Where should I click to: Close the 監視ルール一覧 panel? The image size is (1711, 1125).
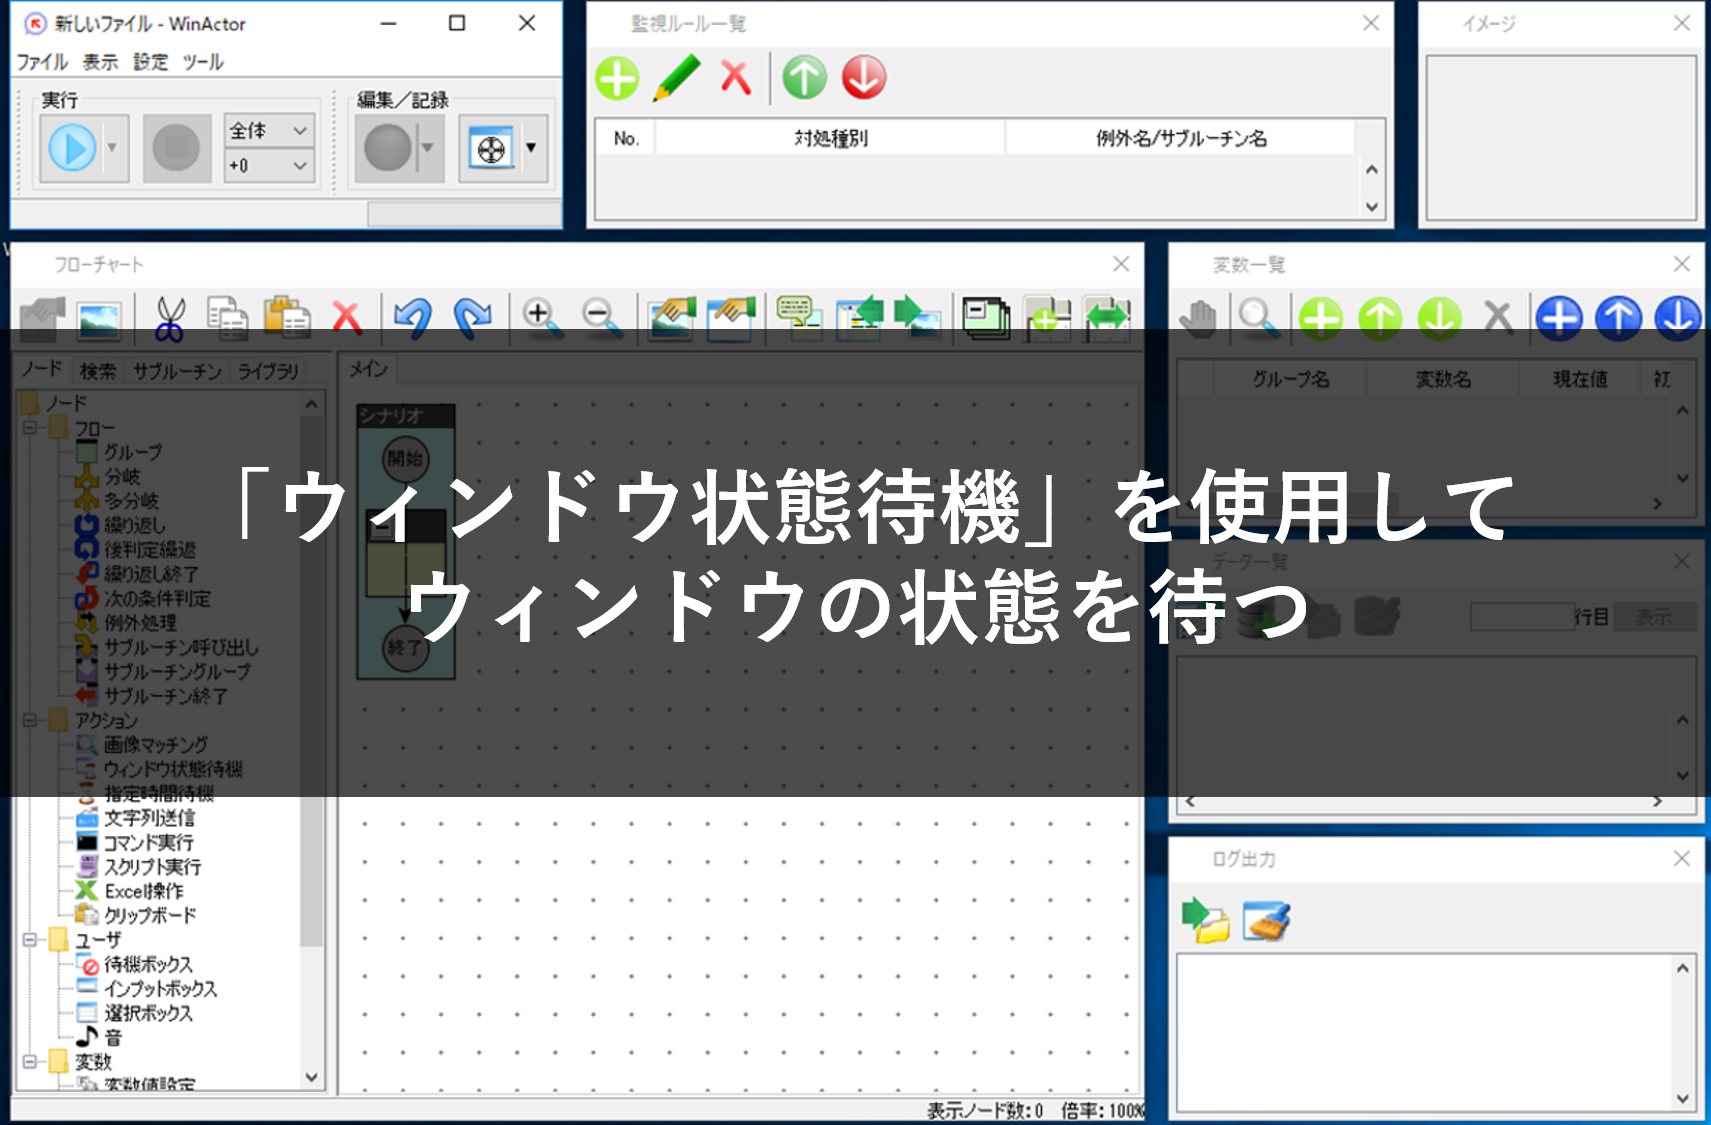[x=1371, y=23]
